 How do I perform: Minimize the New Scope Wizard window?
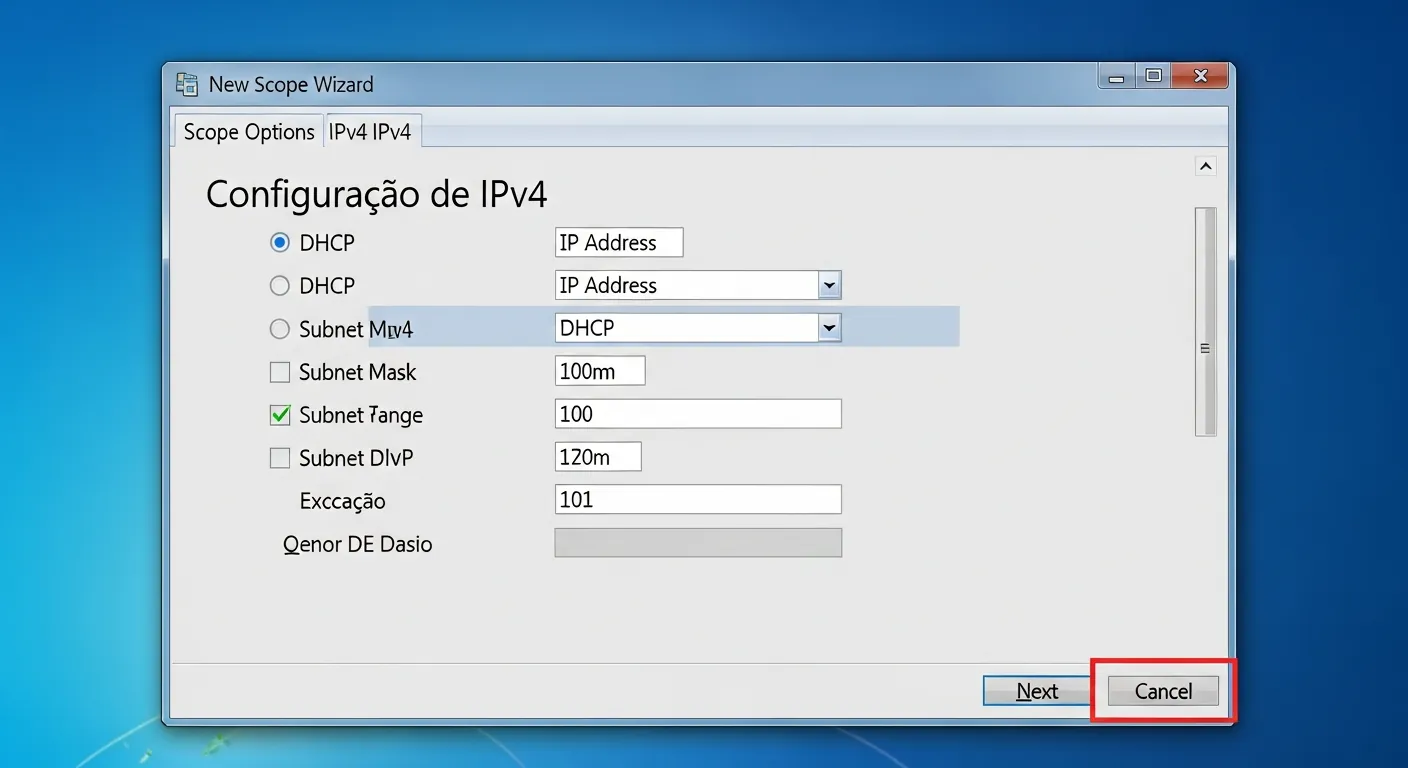point(1116,77)
